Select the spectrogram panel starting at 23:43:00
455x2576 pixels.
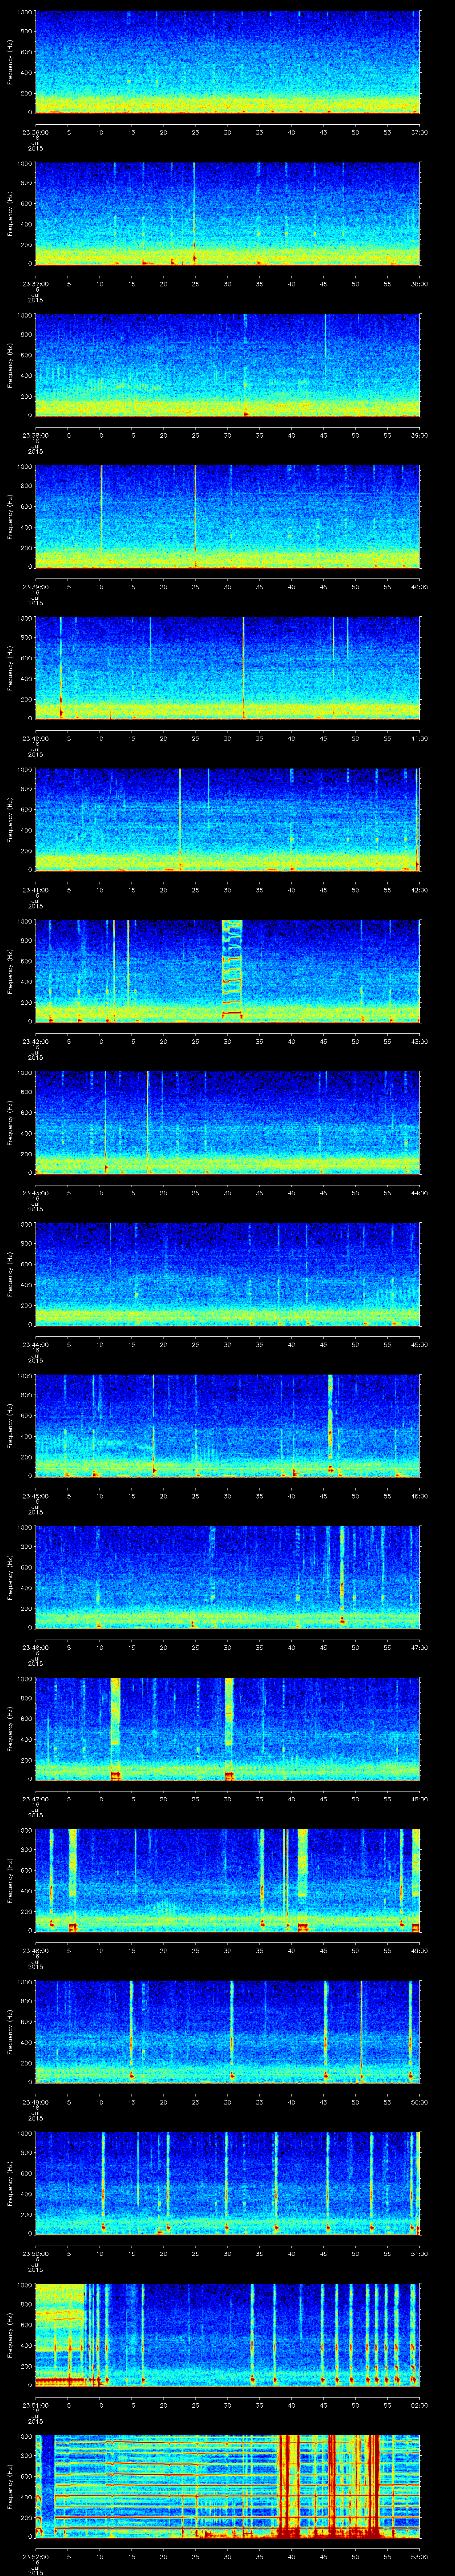coord(228,1123)
